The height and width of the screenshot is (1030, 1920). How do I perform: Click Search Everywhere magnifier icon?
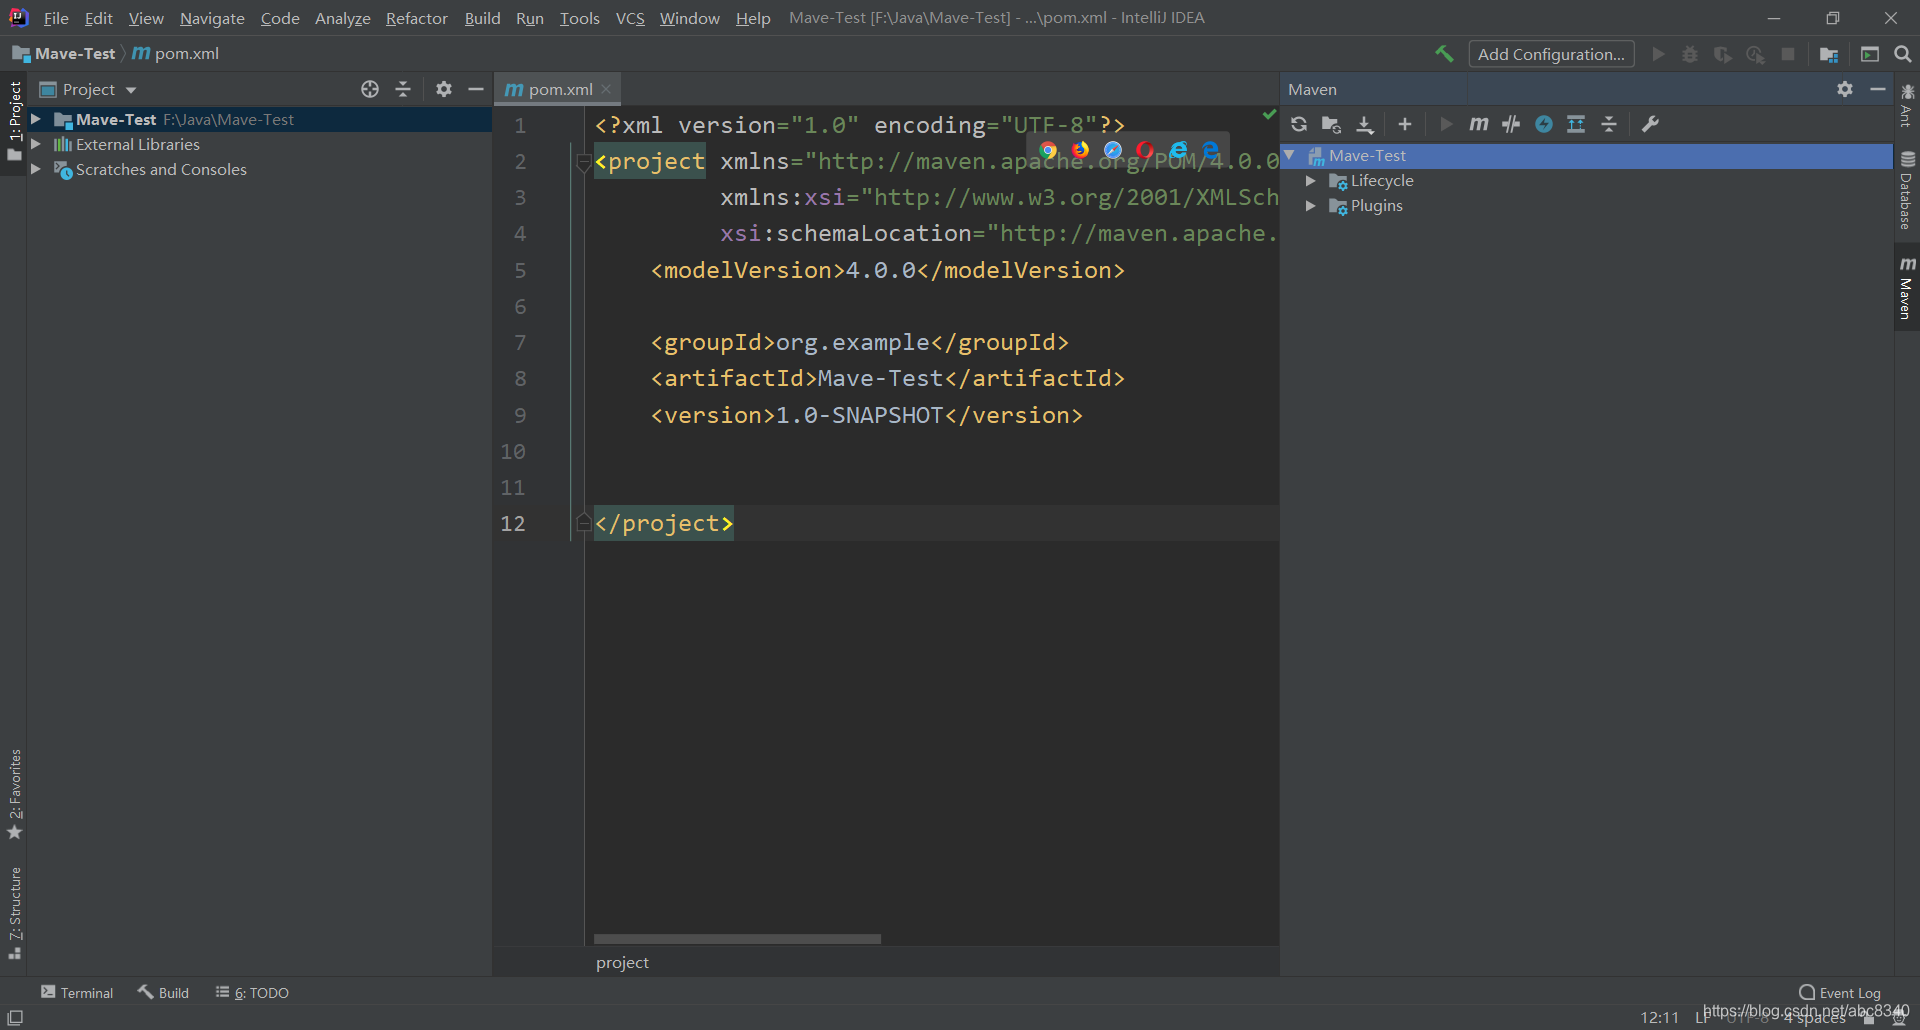click(x=1903, y=54)
